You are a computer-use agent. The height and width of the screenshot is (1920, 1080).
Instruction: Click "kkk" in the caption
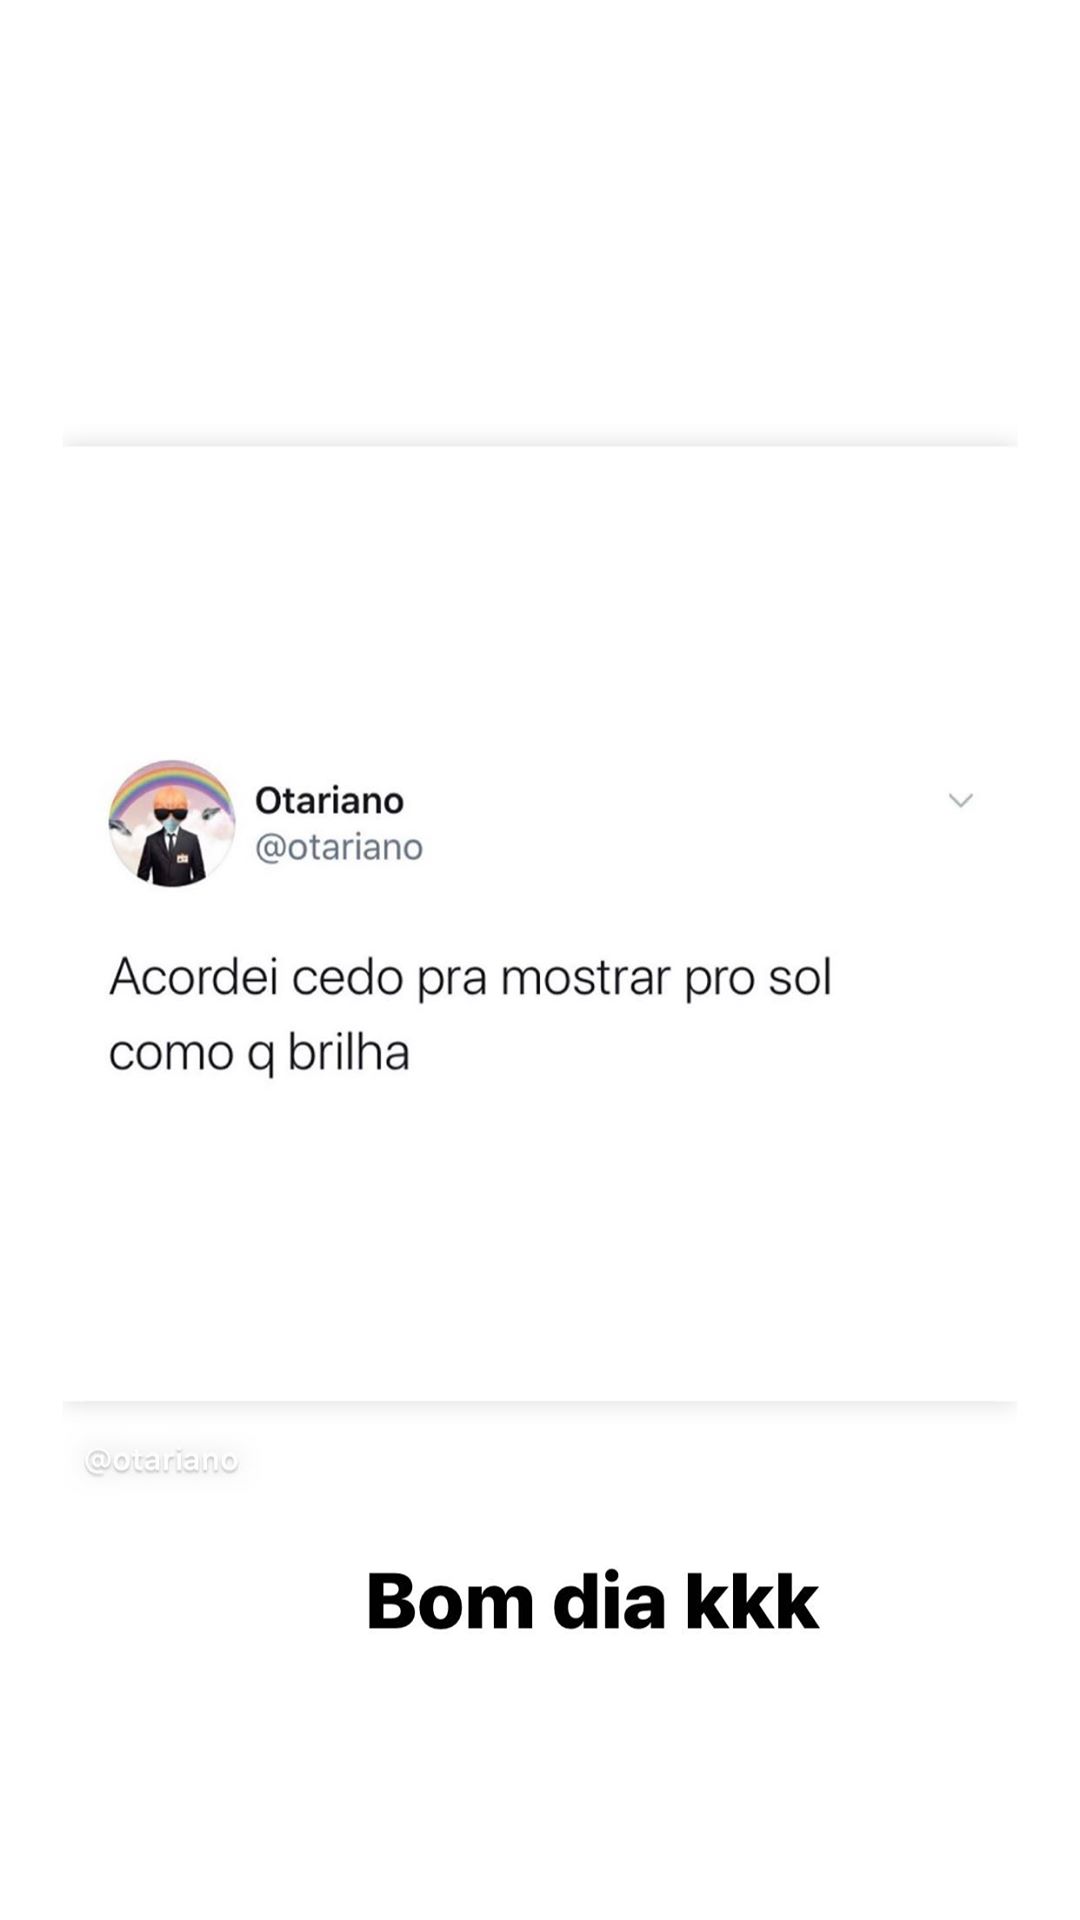(752, 1601)
